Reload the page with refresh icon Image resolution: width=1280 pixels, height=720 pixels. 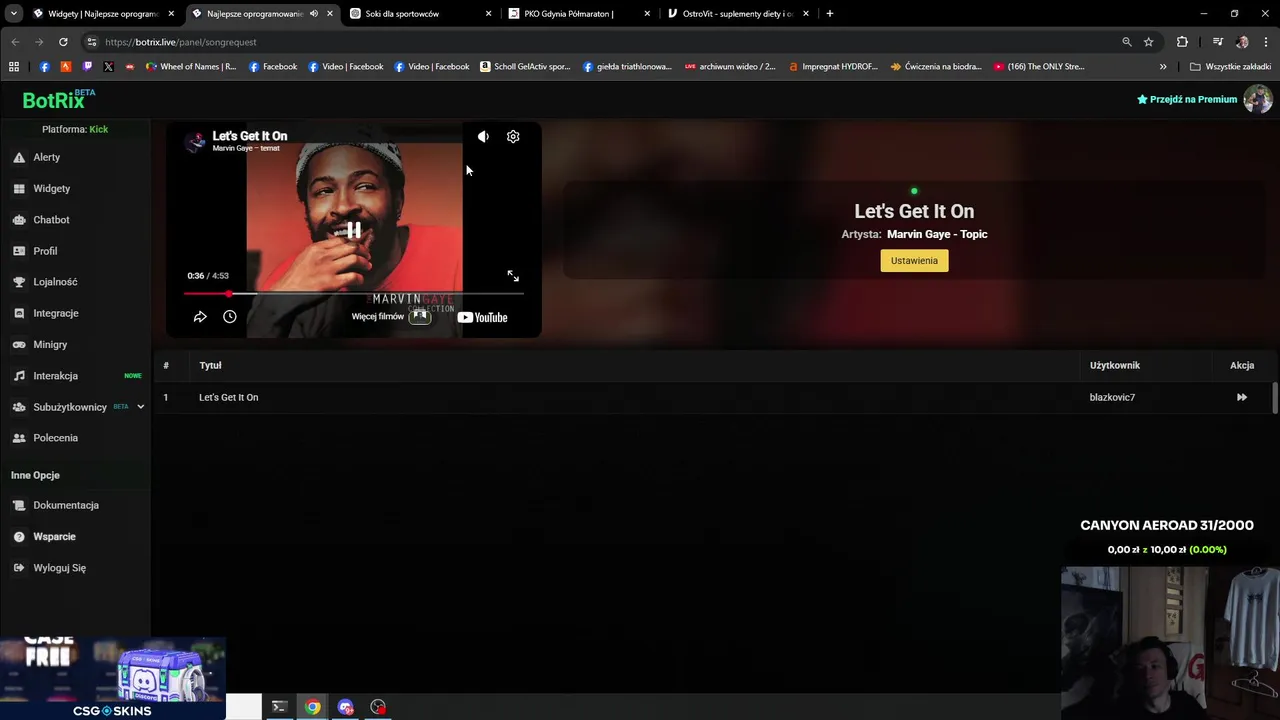coord(63,42)
